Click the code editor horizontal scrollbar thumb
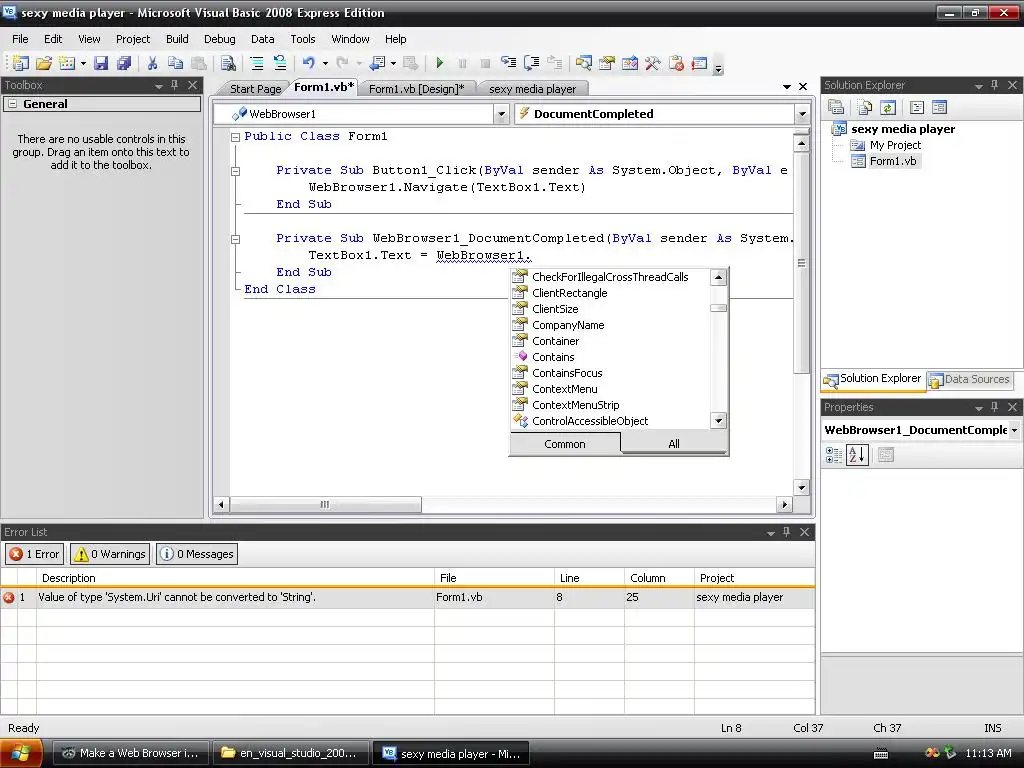 tap(325, 505)
